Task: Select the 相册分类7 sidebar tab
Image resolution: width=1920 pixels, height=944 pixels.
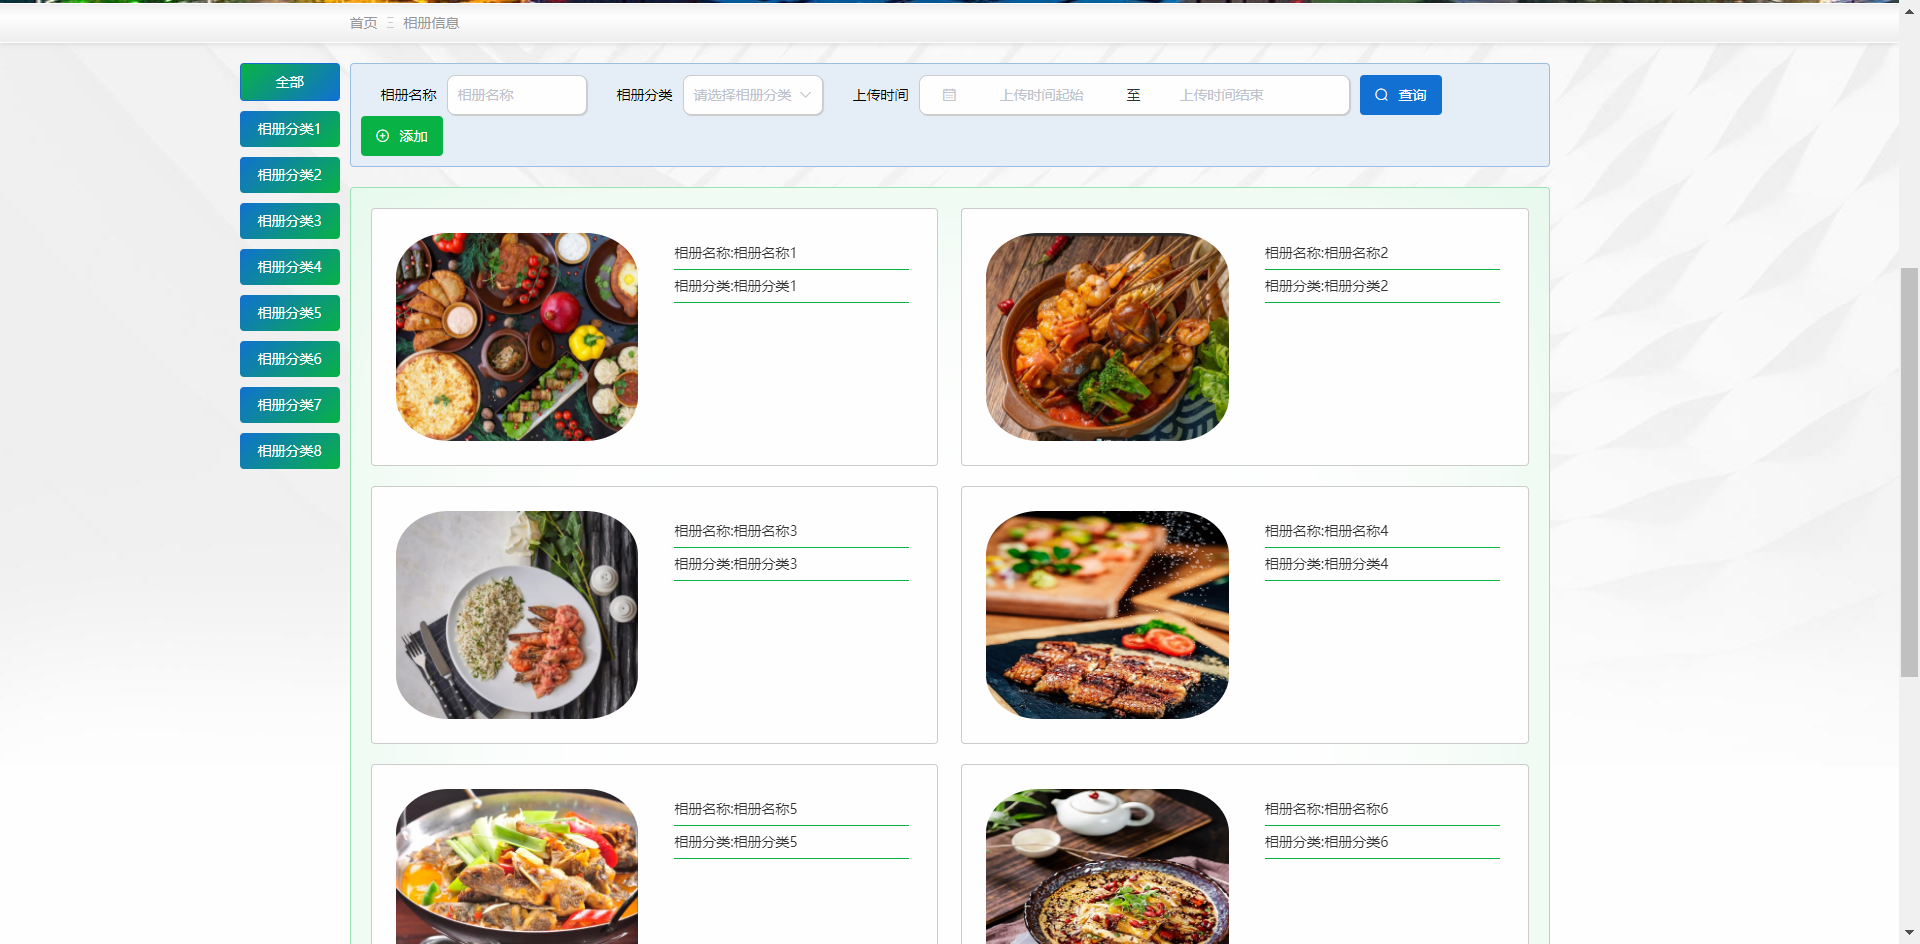Action: click(x=290, y=405)
